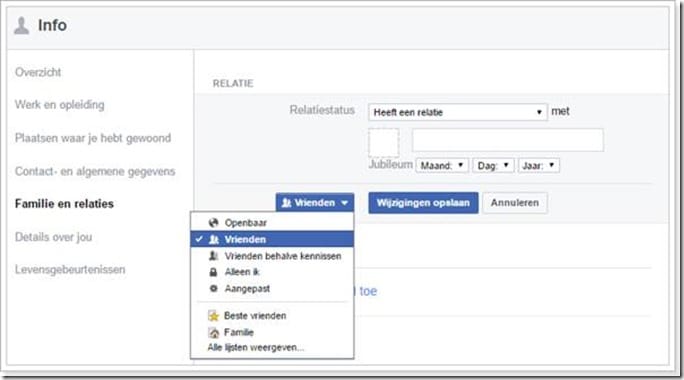Click the Wijzigingen opslaan button
Viewport: 684px width, 380px height.
pyautogui.click(x=423, y=203)
